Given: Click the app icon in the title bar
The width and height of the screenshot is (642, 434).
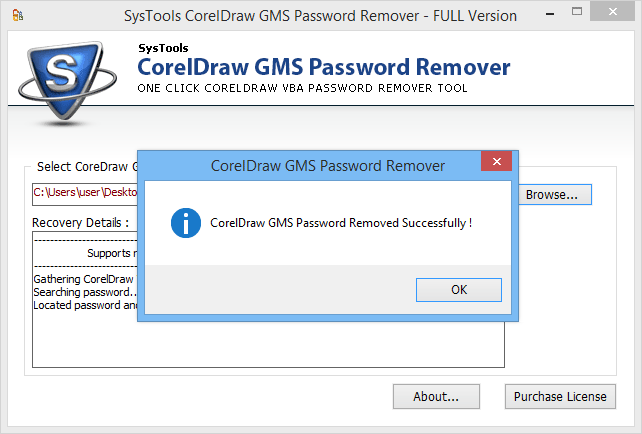Looking at the screenshot, I should coord(12,16).
